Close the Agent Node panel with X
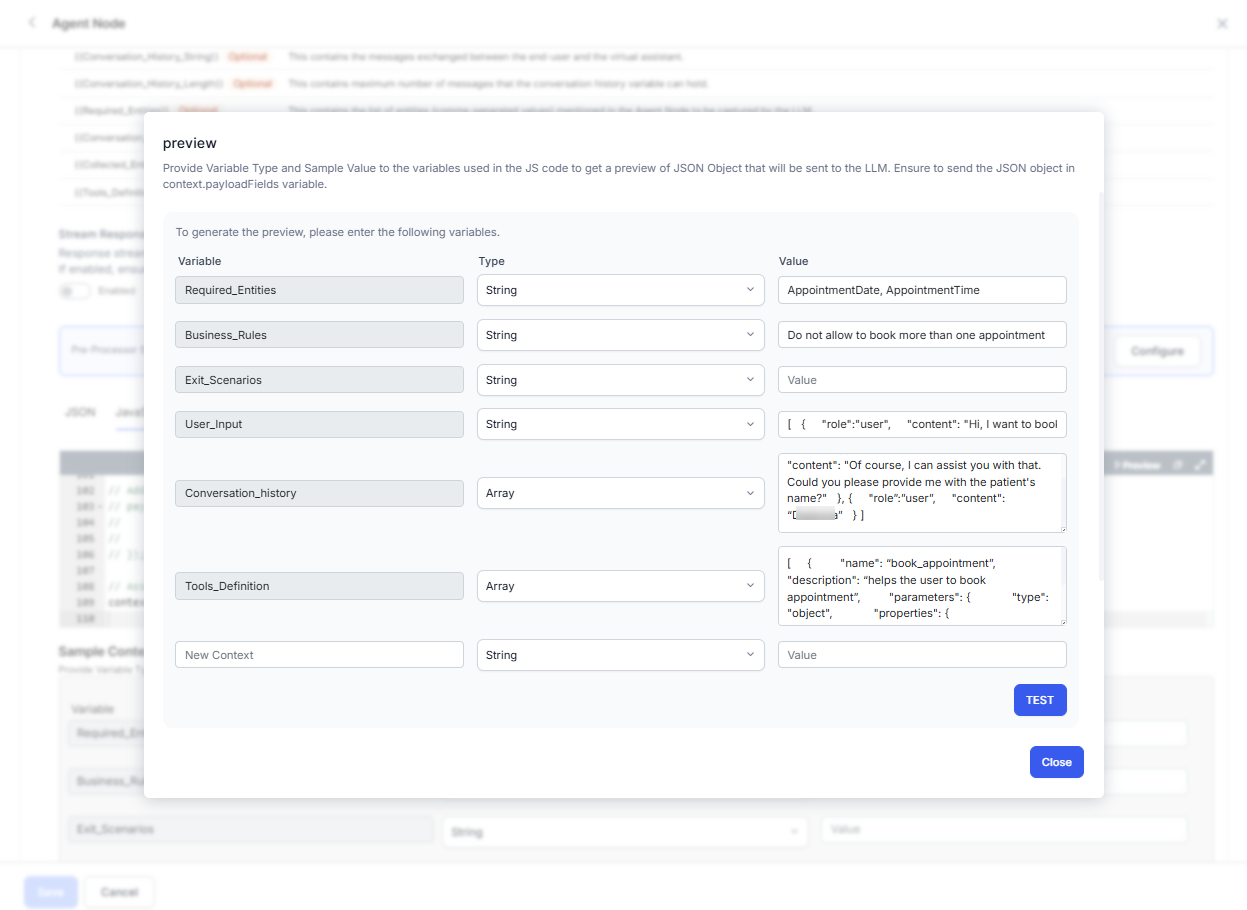1247x910 pixels. tap(1222, 23)
